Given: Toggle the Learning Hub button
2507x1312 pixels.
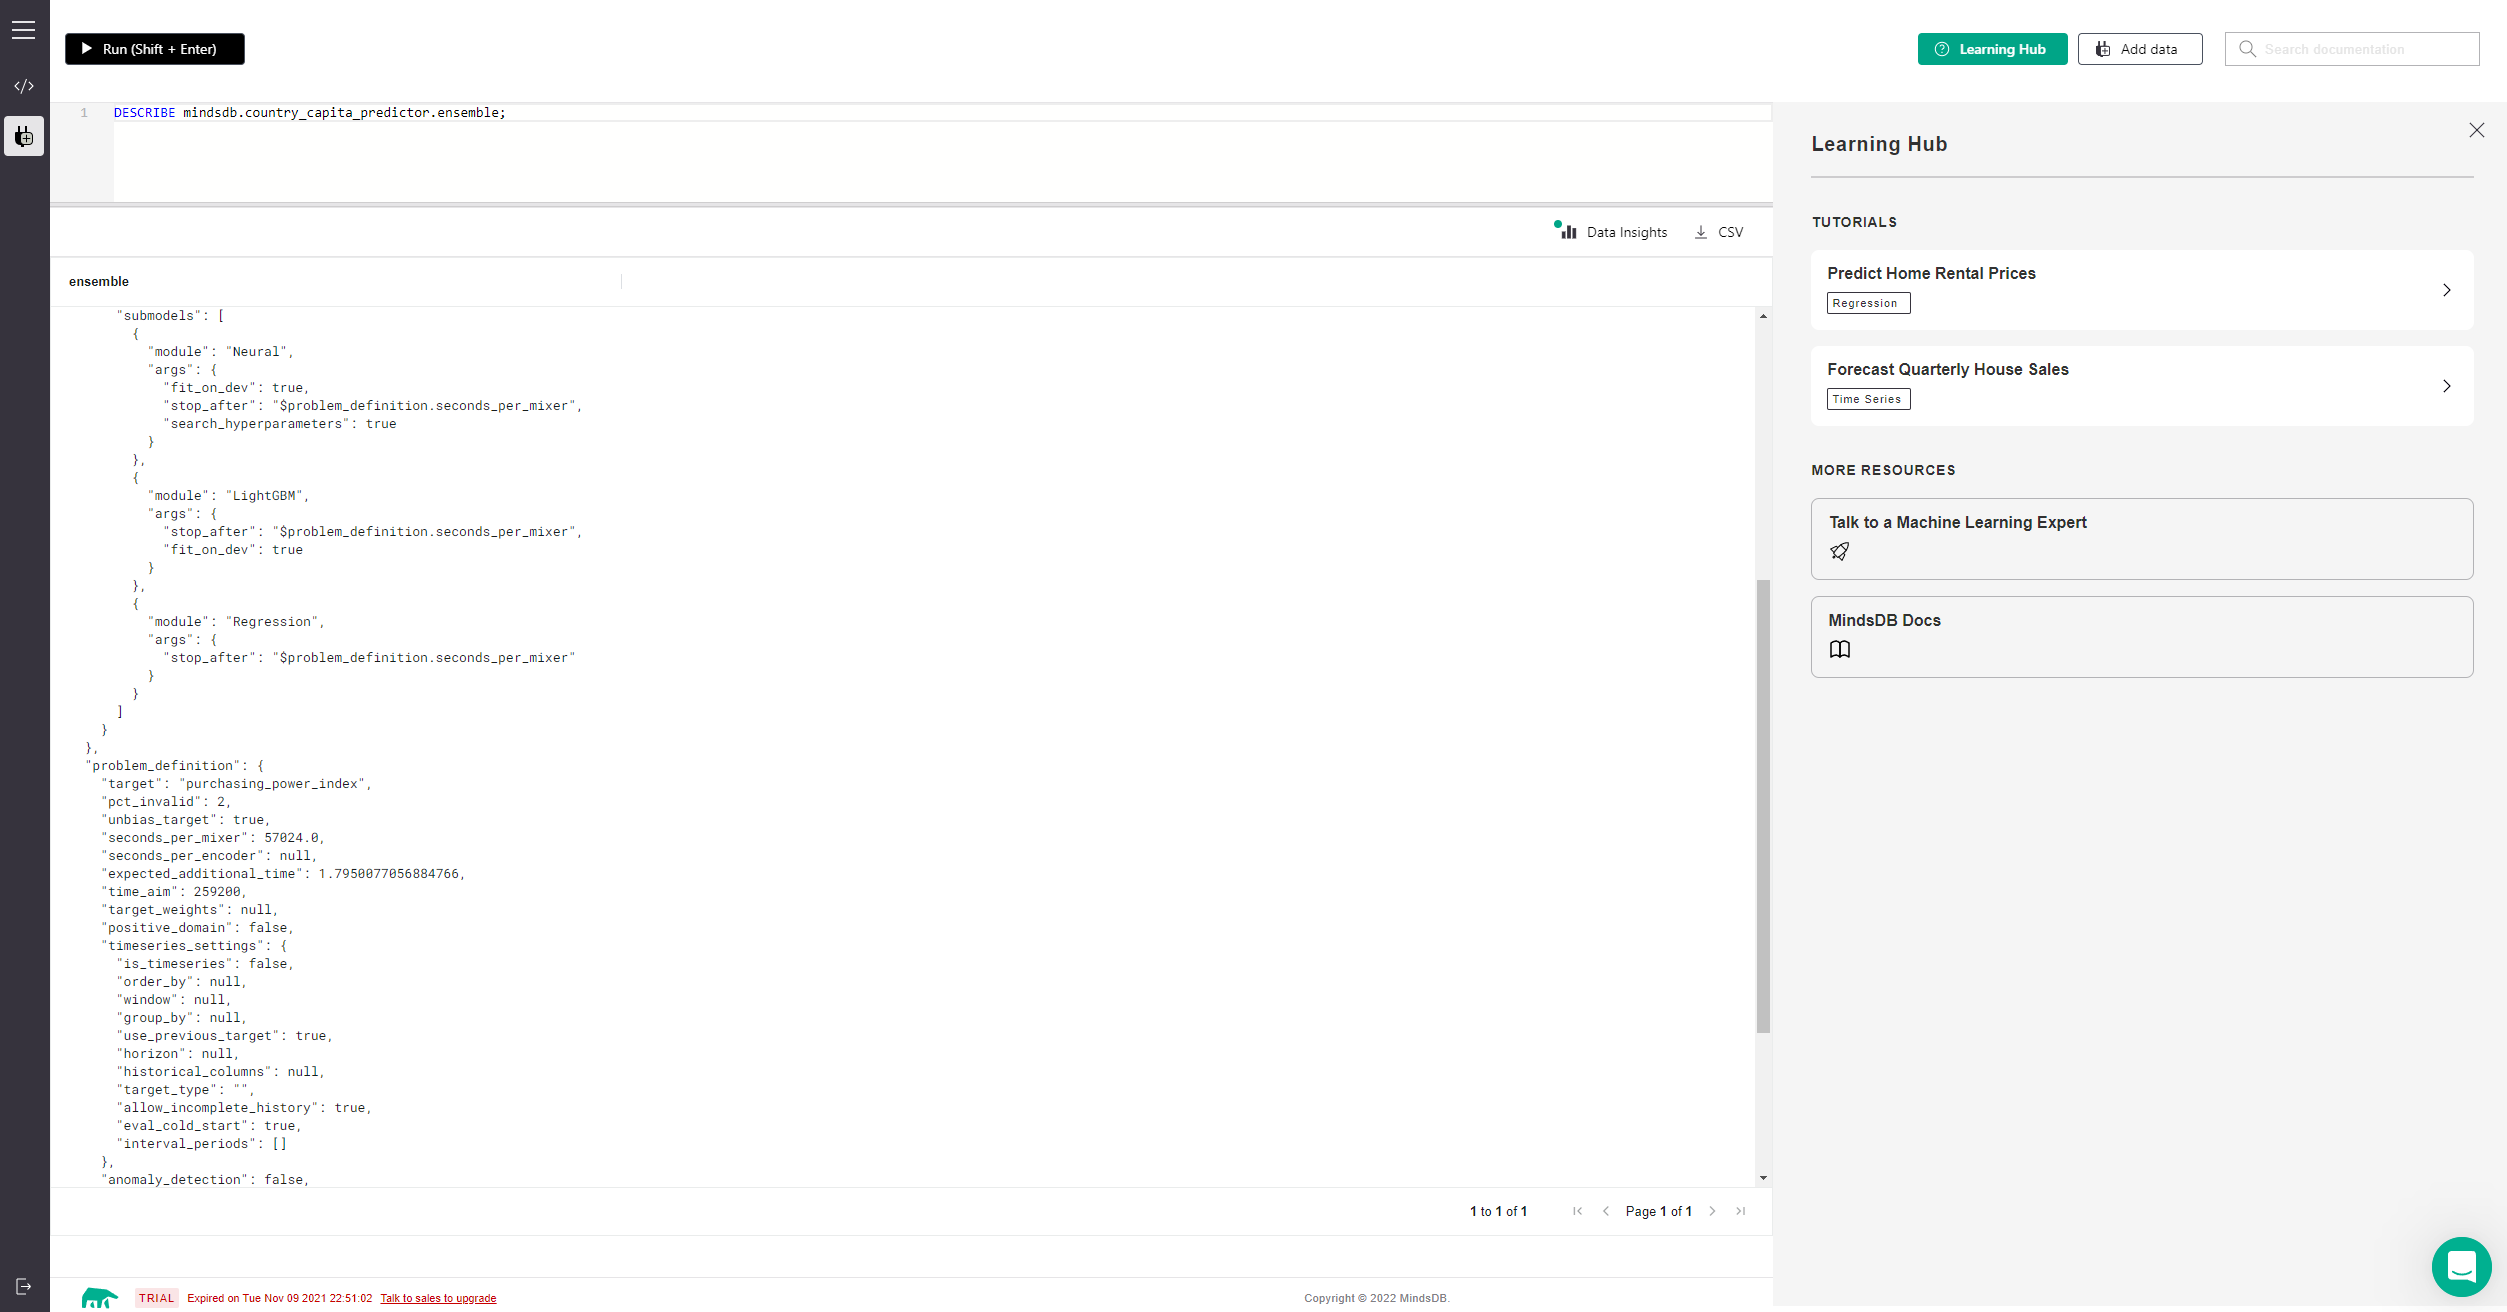Looking at the screenshot, I should tap(1992, 49).
